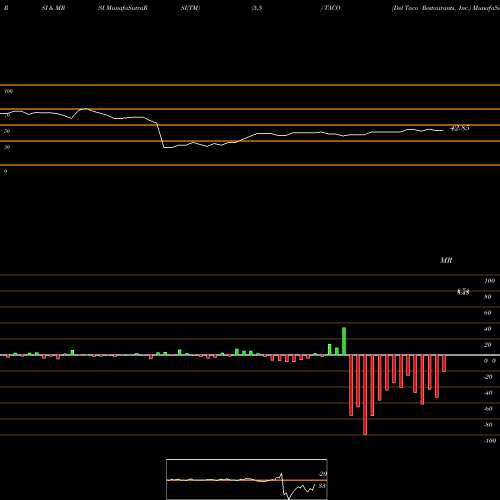
Task: Click the '-40' label on MR axis
Action: coord(488,393)
